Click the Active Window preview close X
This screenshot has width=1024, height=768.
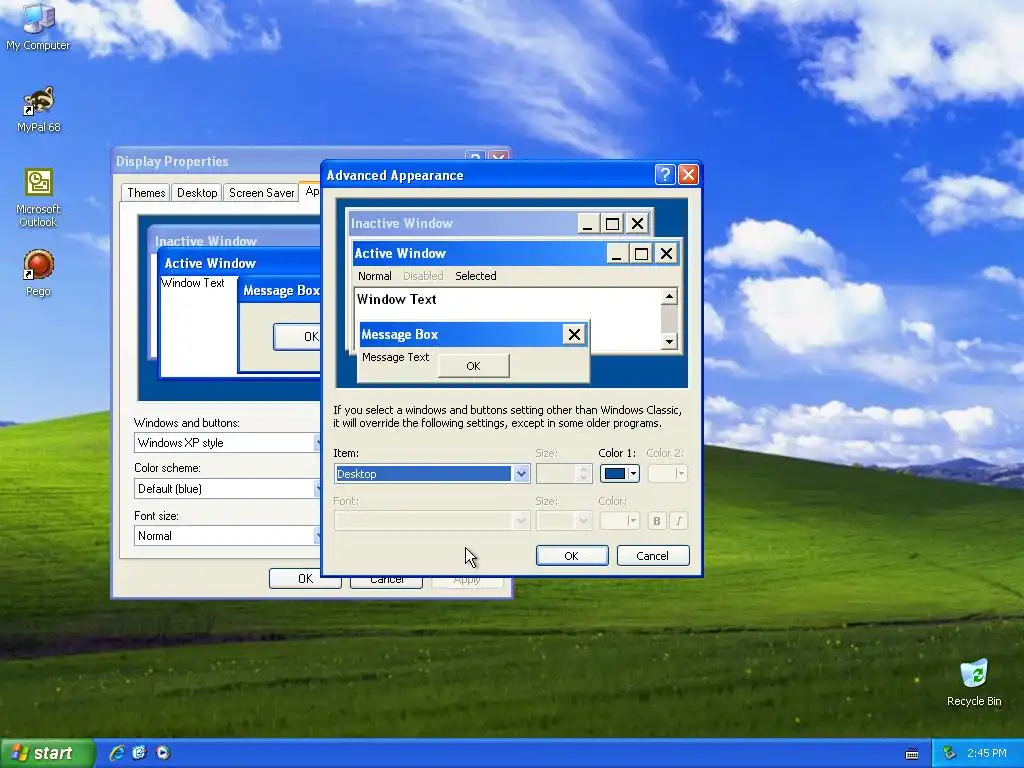[x=666, y=253]
